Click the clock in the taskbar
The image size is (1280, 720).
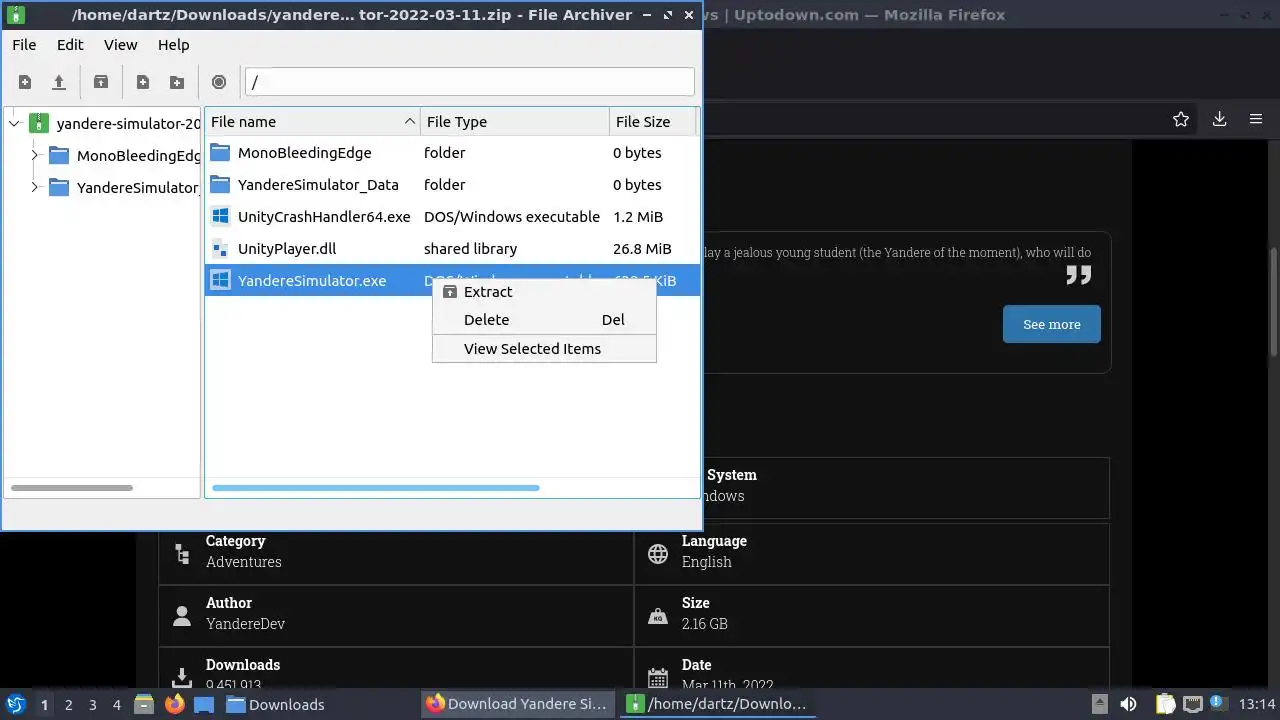1257,704
